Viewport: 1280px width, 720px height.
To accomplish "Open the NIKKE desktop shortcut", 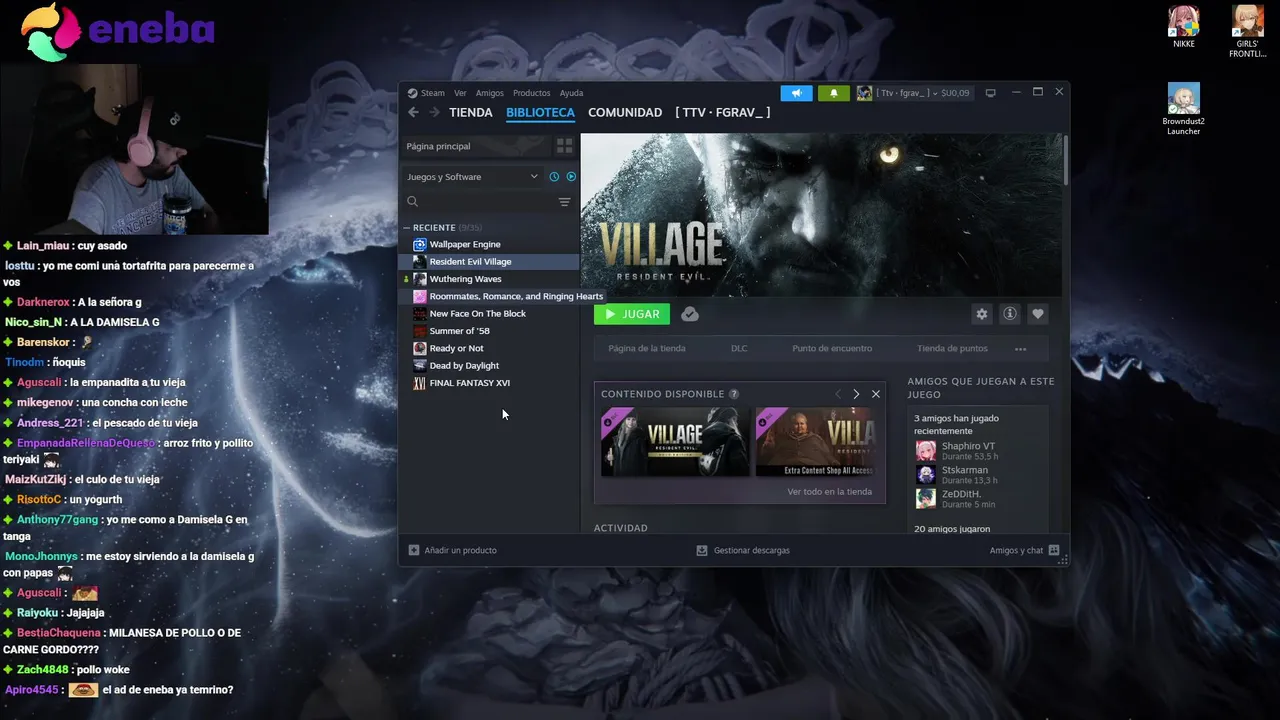I will (x=1184, y=27).
